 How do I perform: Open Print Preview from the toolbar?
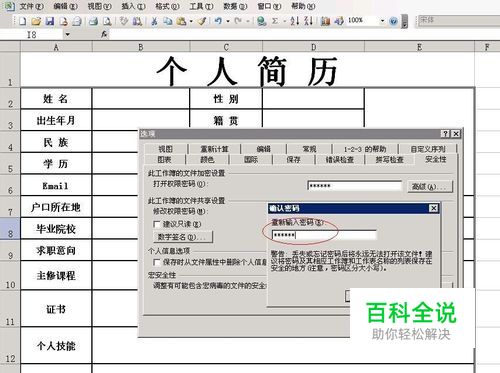click(107, 21)
